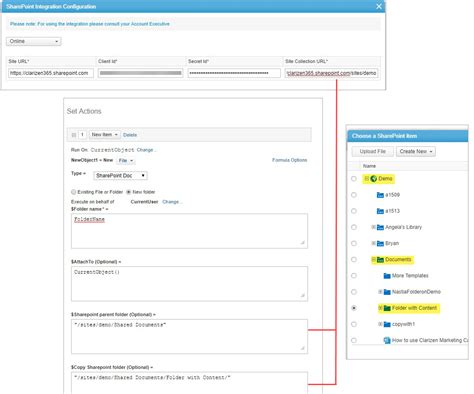Click the Demo site globe icon
This screenshot has width=474, height=394.
click(x=374, y=179)
